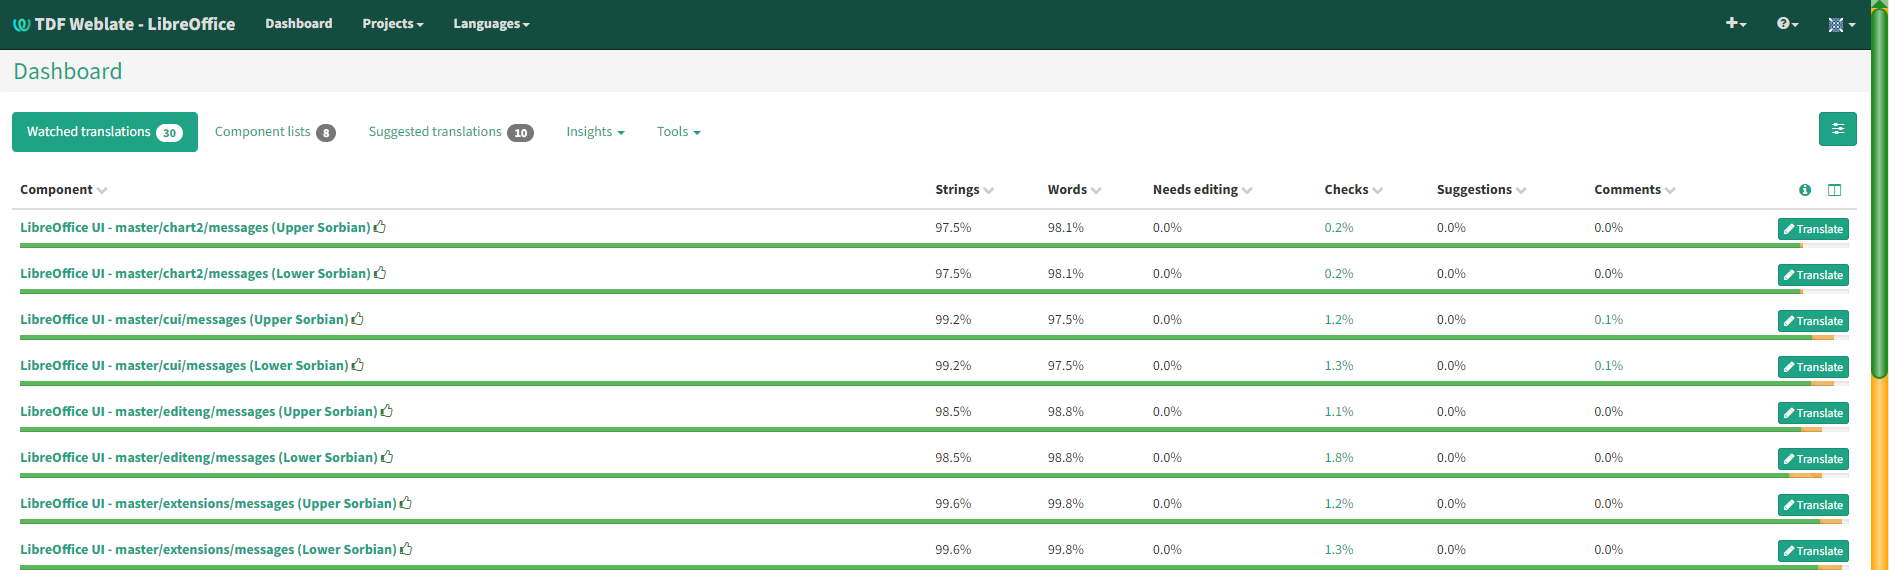Click progress bar under cui/messages (Lower Sorbian)
Image resolution: width=1890 pixels, height=570 pixels.
[x=934, y=384]
